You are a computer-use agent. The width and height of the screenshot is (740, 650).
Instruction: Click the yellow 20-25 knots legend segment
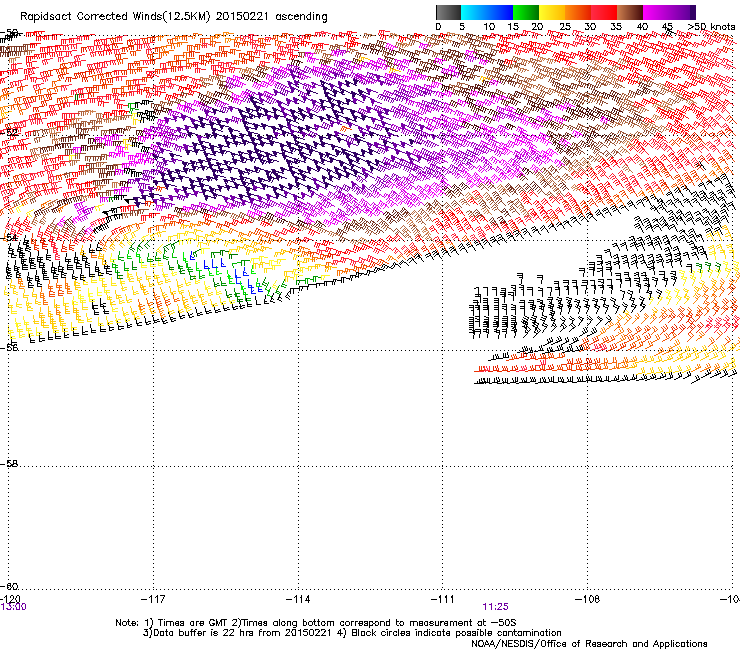coord(552,12)
